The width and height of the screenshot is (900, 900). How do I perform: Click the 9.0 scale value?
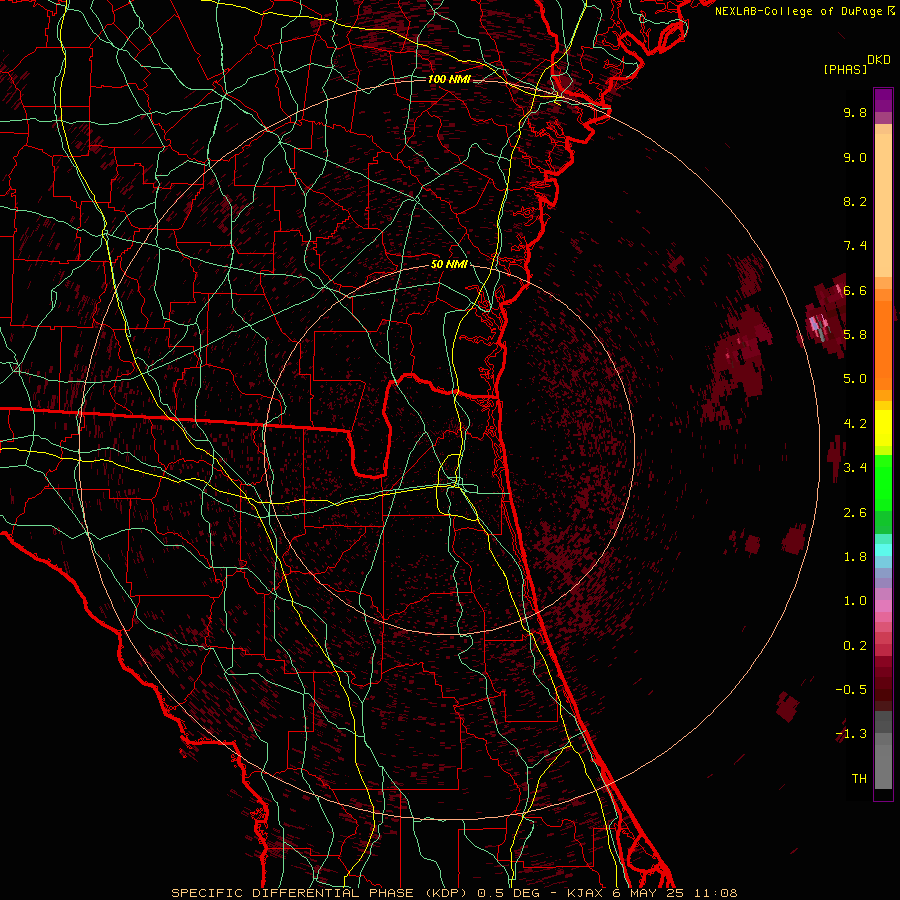tap(855, 157)
